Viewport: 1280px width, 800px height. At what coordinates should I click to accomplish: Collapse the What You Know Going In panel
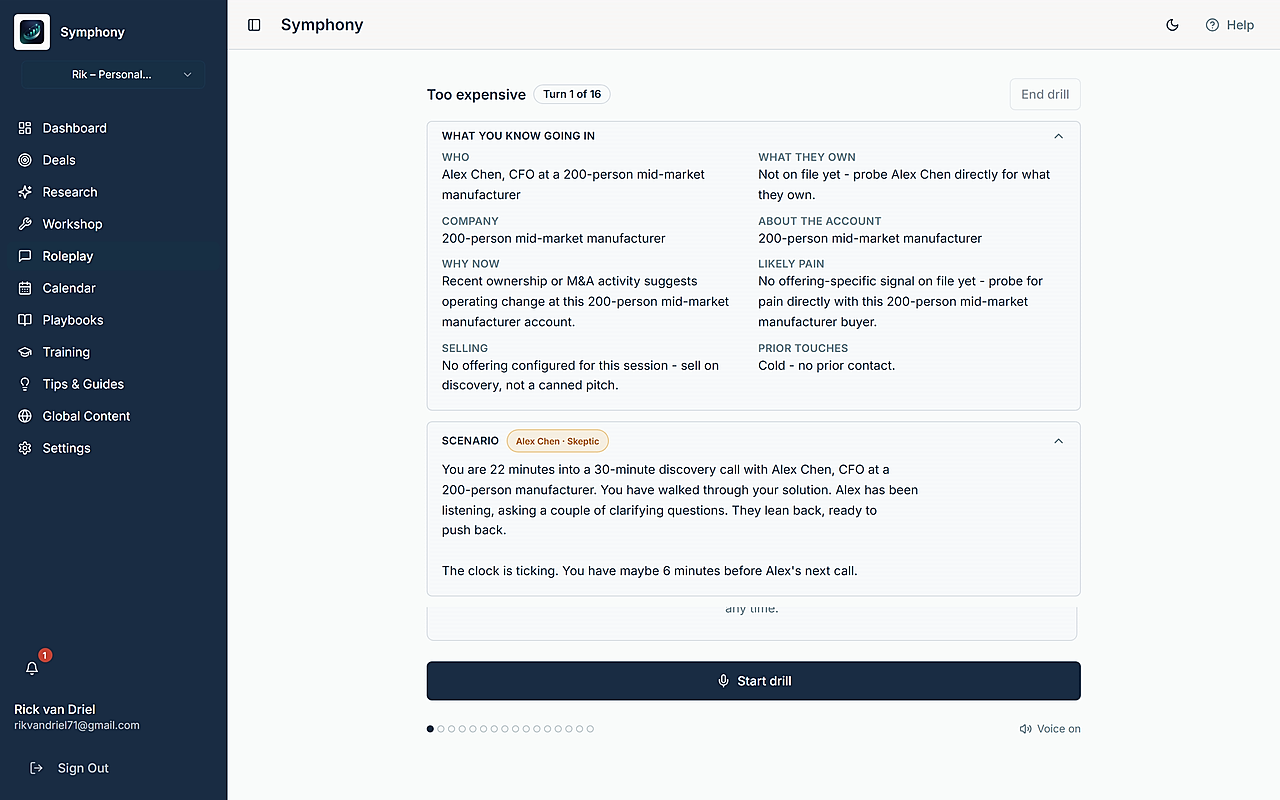(x=1058, y=136)
